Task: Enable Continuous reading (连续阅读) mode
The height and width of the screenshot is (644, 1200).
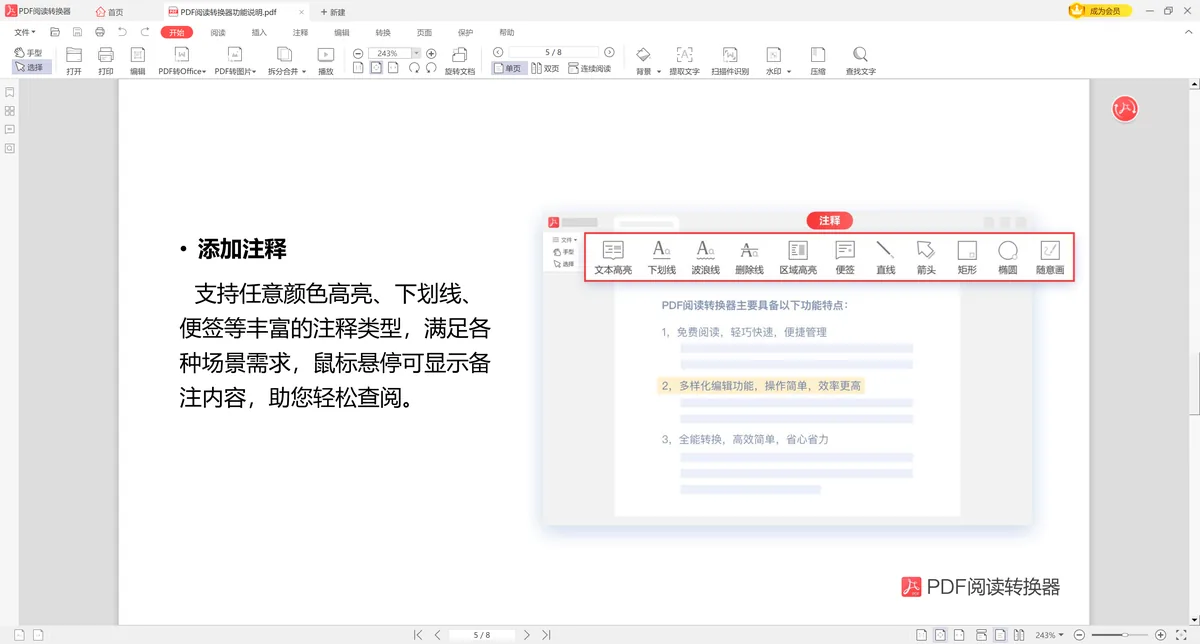Action: click(x=590, y=69)
